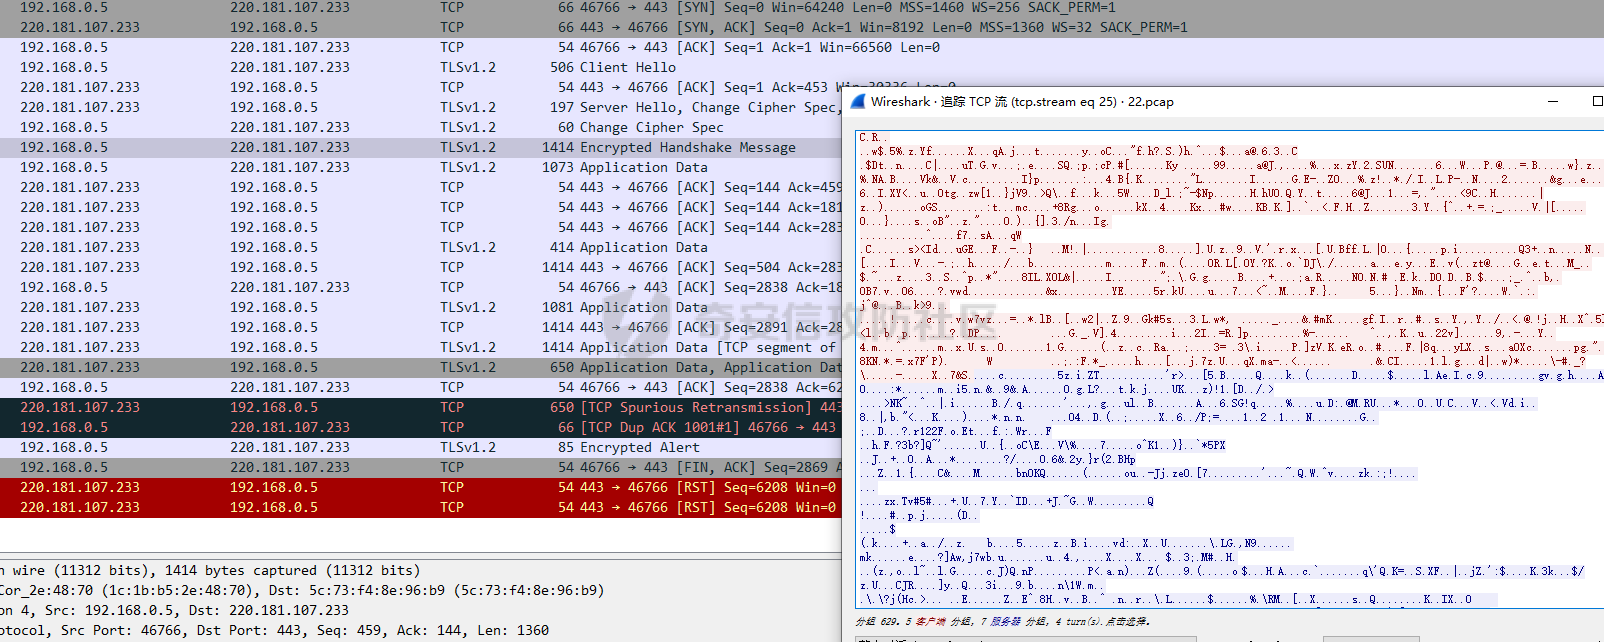The width and height of the screenshot is (1604, 642).
Task: Click the dialog title '追踪 TCP 流 (tcp.stream eq 25) · 22.pcap'
Action: [1022, 101]
